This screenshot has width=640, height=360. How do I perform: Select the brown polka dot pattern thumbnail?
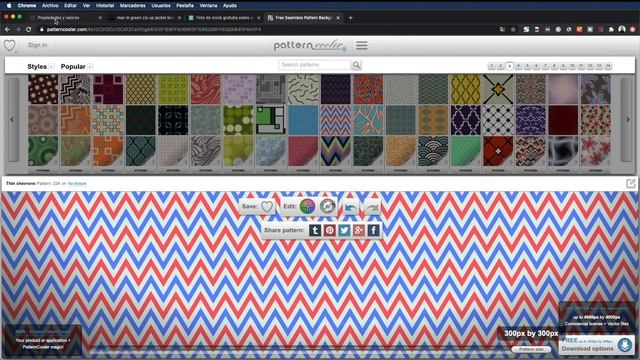pos(43,89)
